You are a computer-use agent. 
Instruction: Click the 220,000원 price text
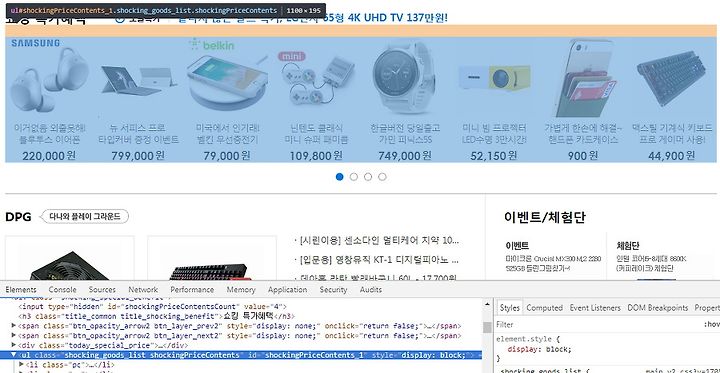[49, 156]
